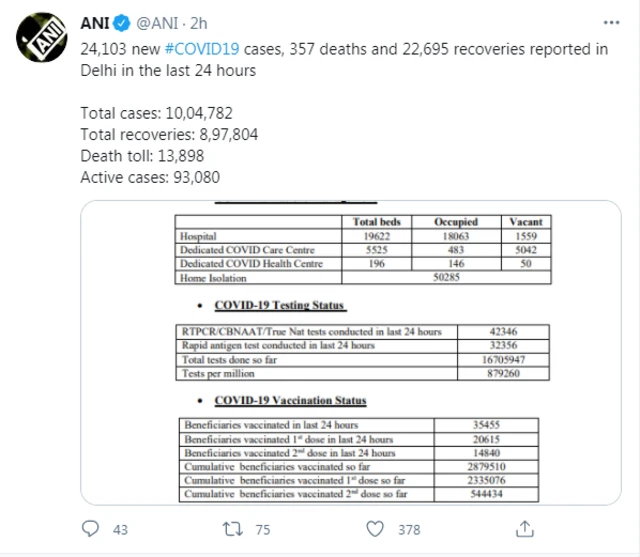
Task: Open the ANI profile avatar
Action: [x=41, y=40]
